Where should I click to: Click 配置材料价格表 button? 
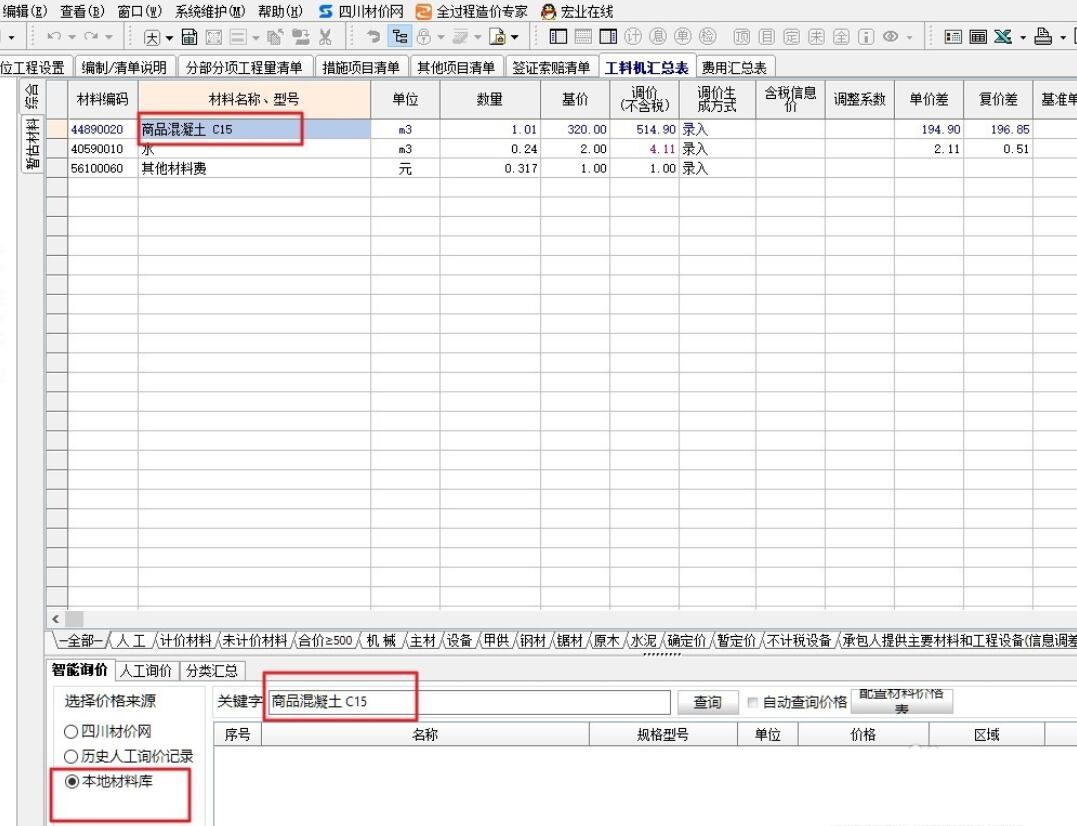click(902, 701)
